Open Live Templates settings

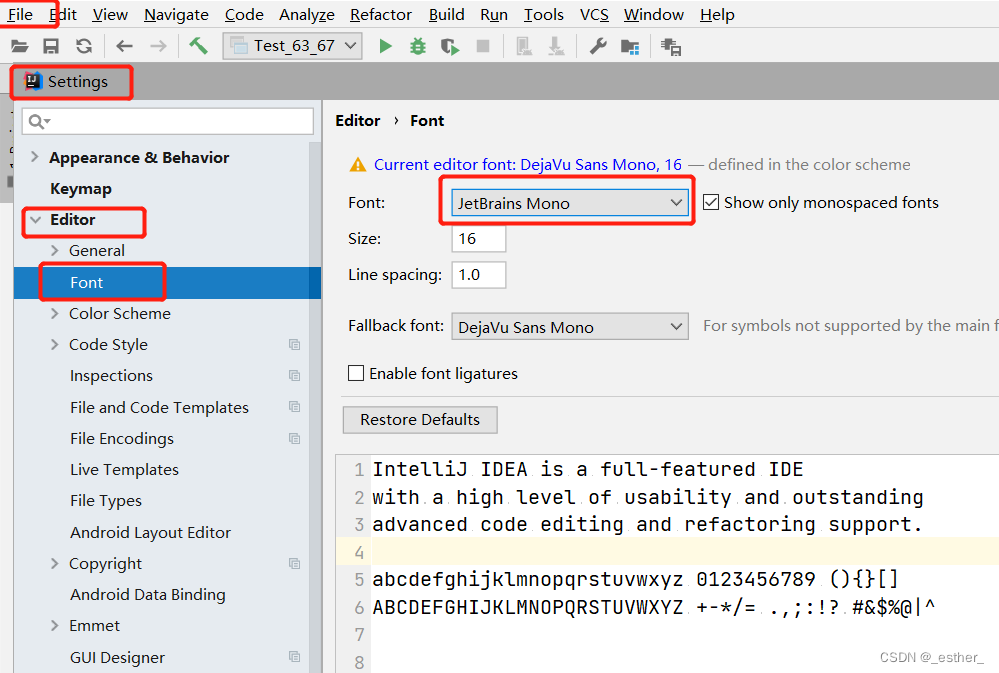point(124,470)
